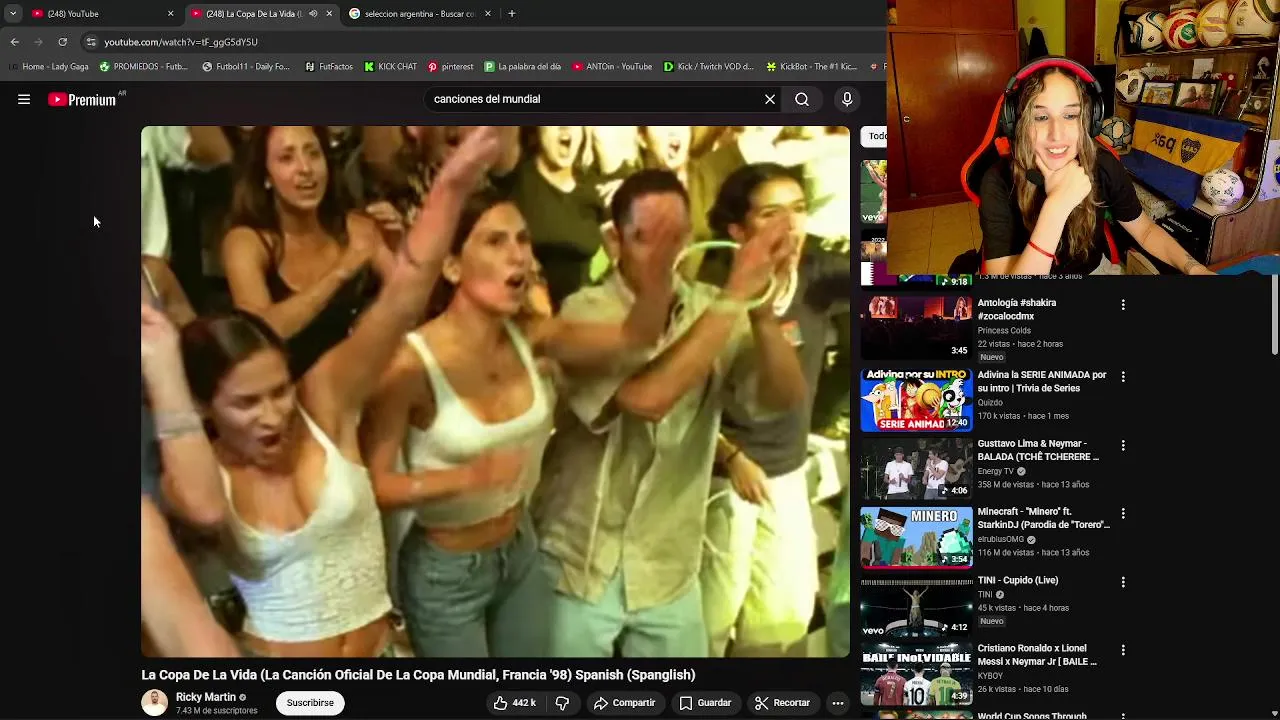Click the video title La Copa De La Vida
This screenshot has height=720, width=1280.
click(418, 675)
